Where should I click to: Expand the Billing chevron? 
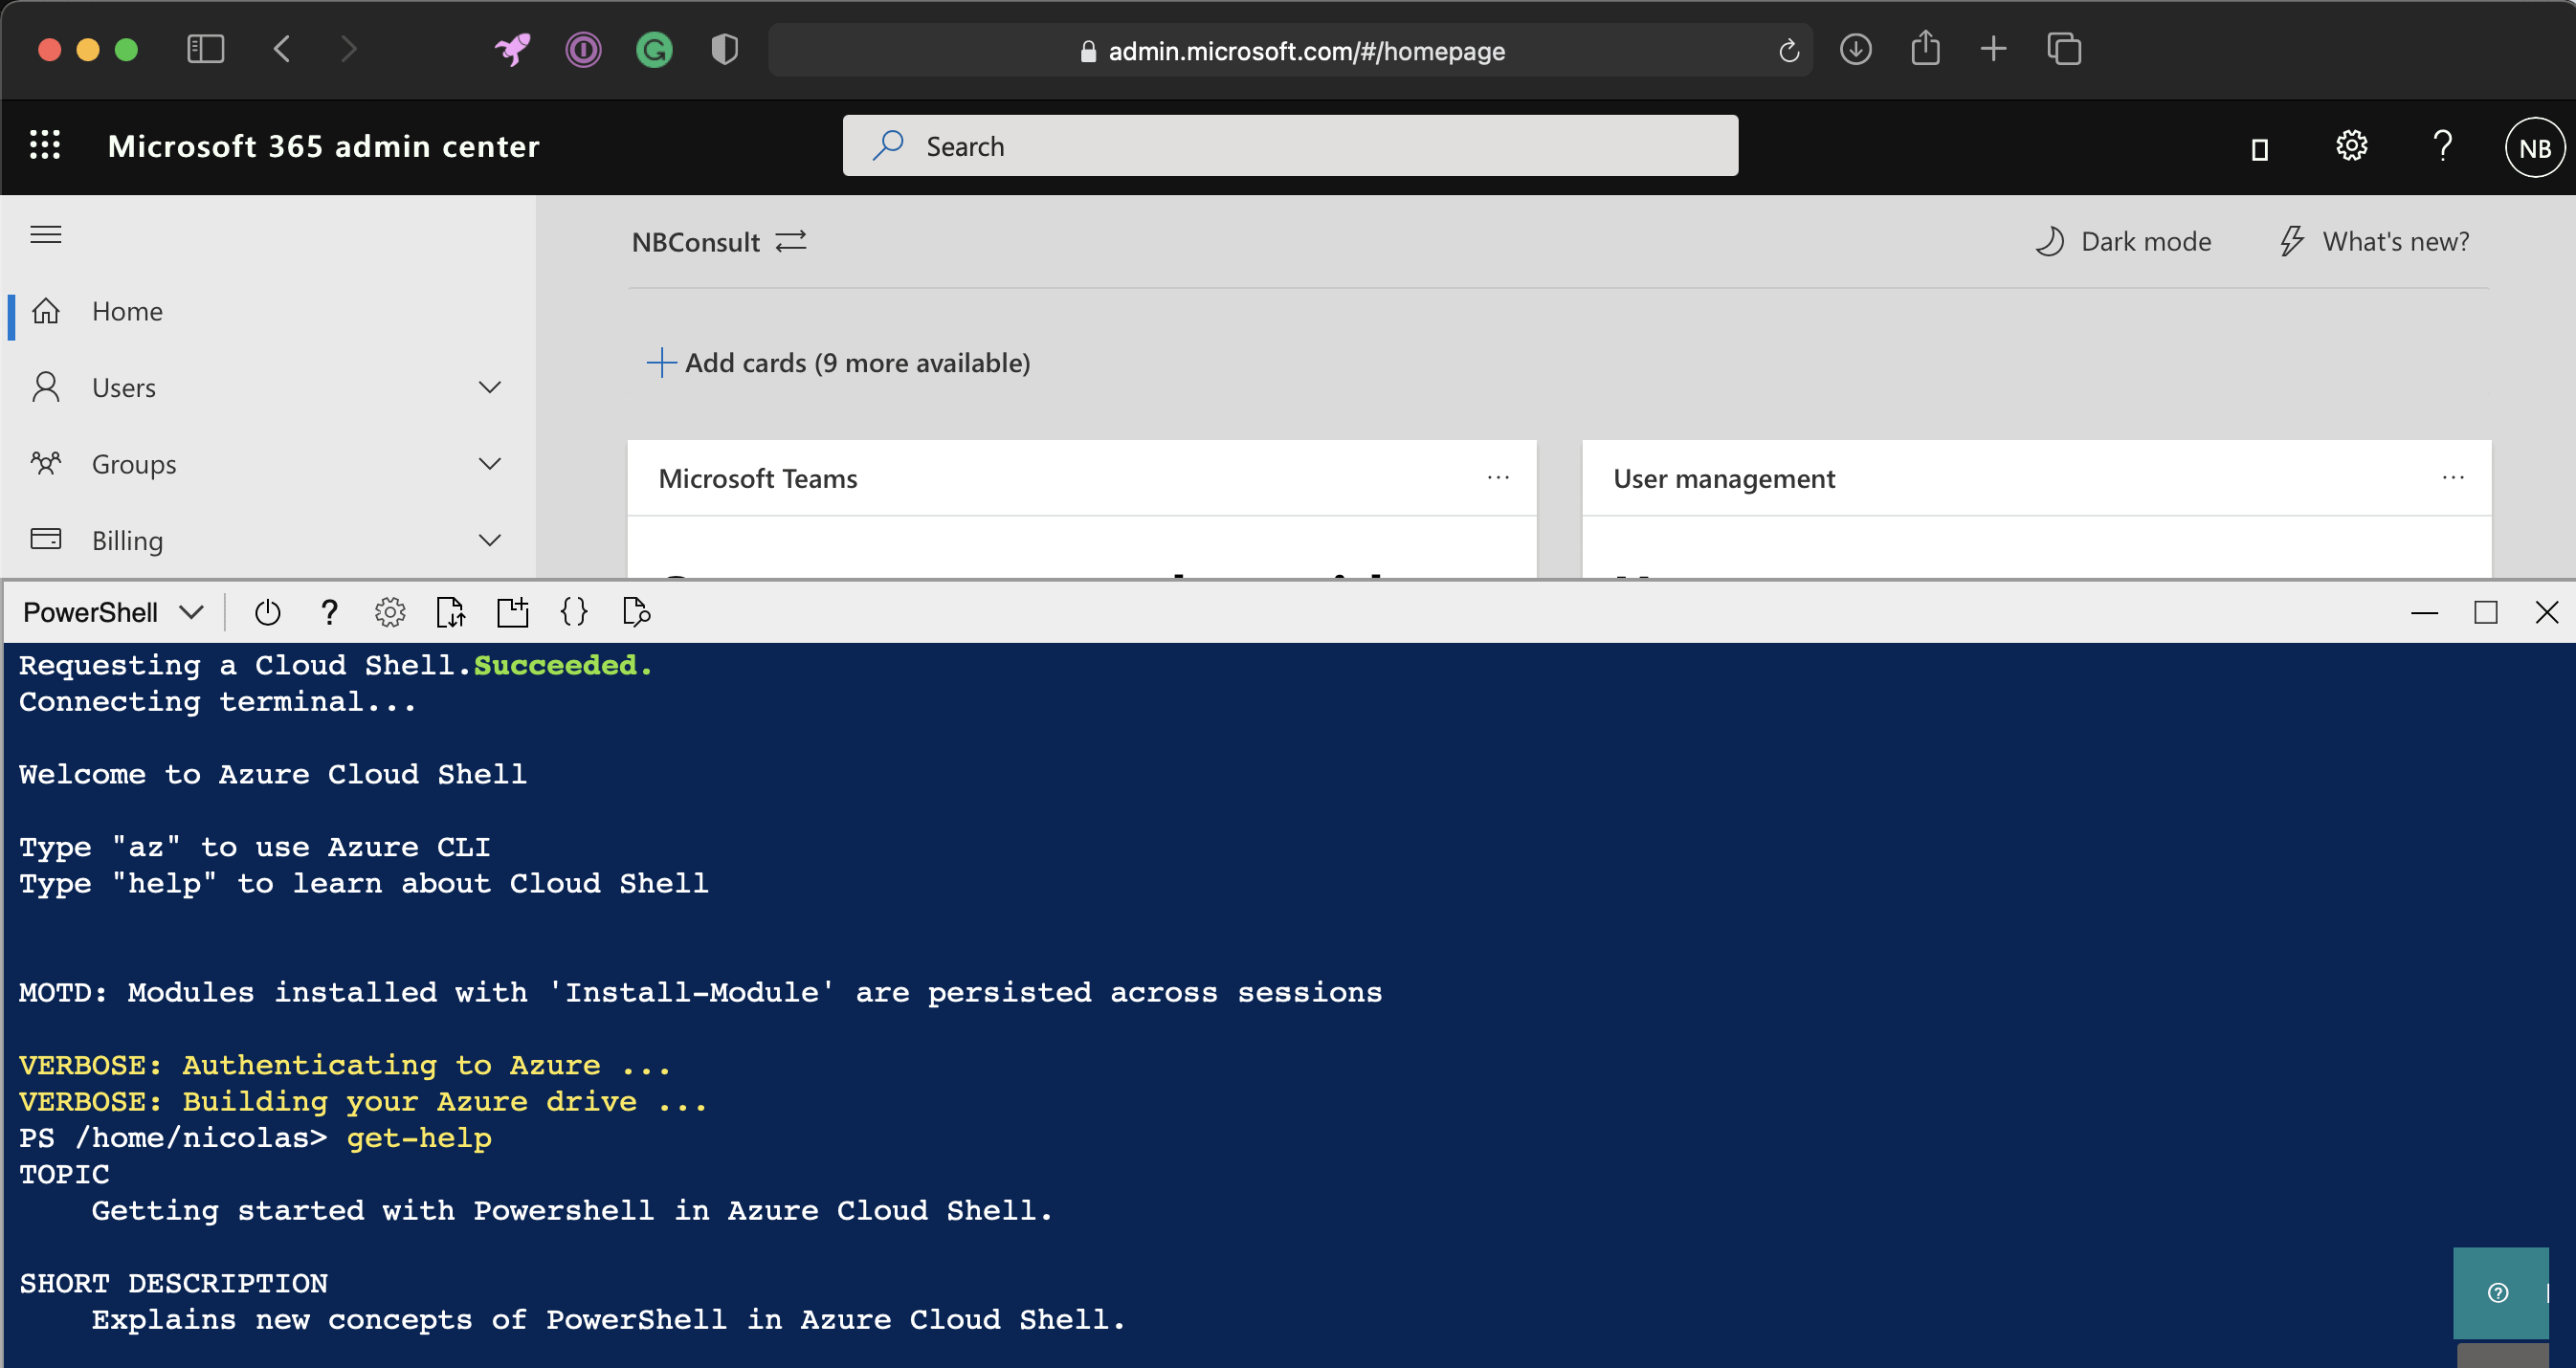click(x=489, y=540)
